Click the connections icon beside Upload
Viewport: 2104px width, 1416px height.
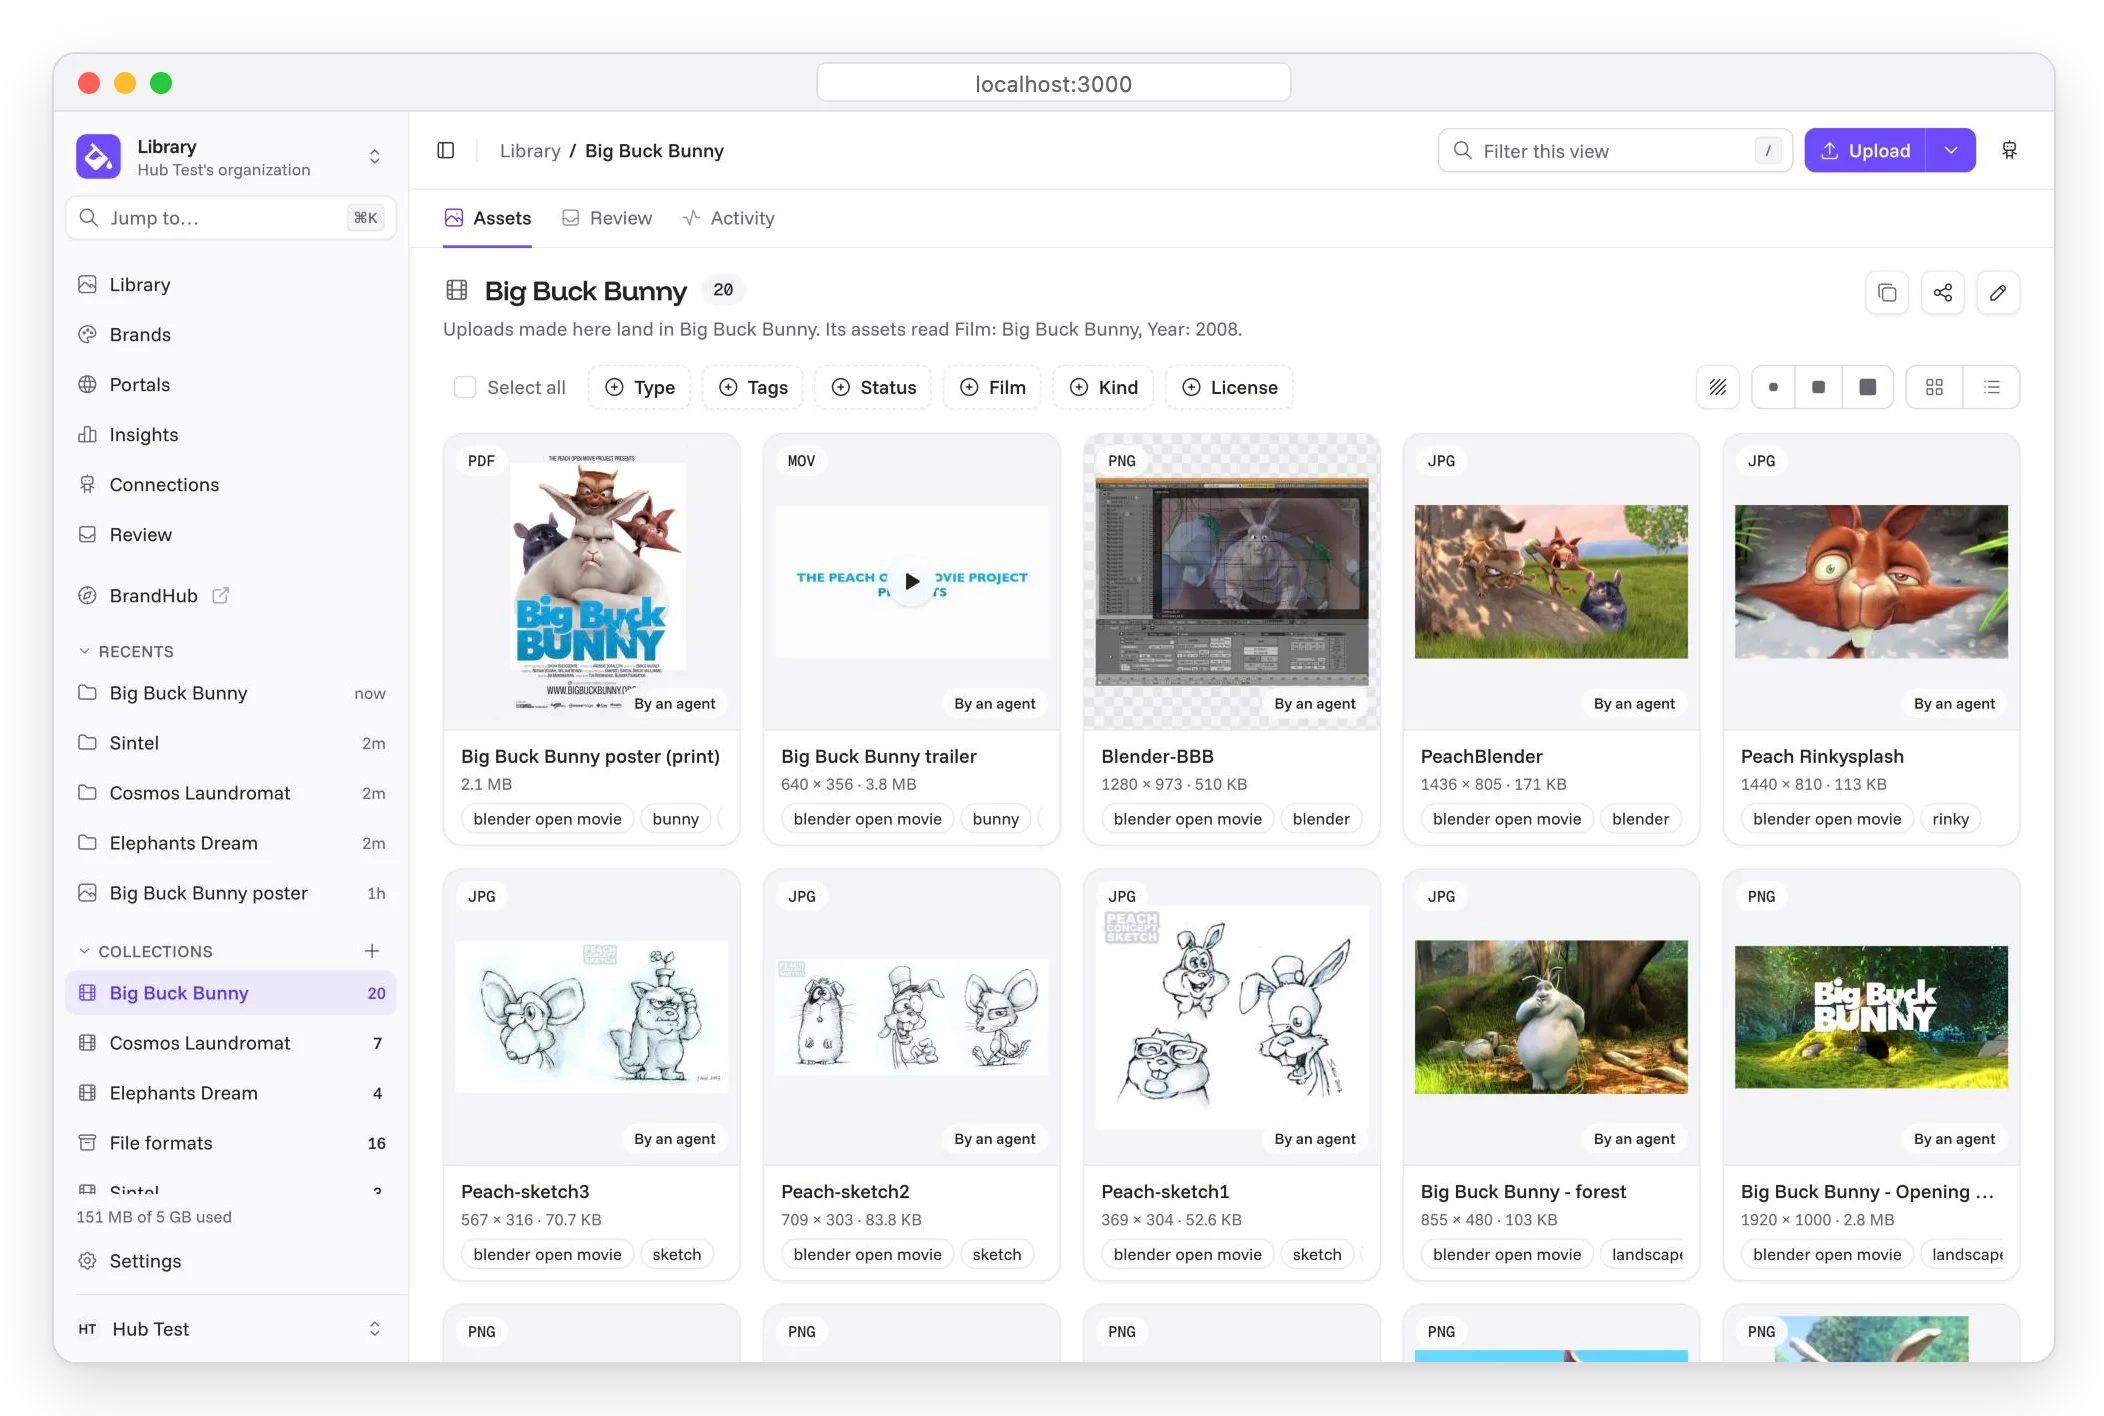pyautogui.click(x=2009, y=150)
